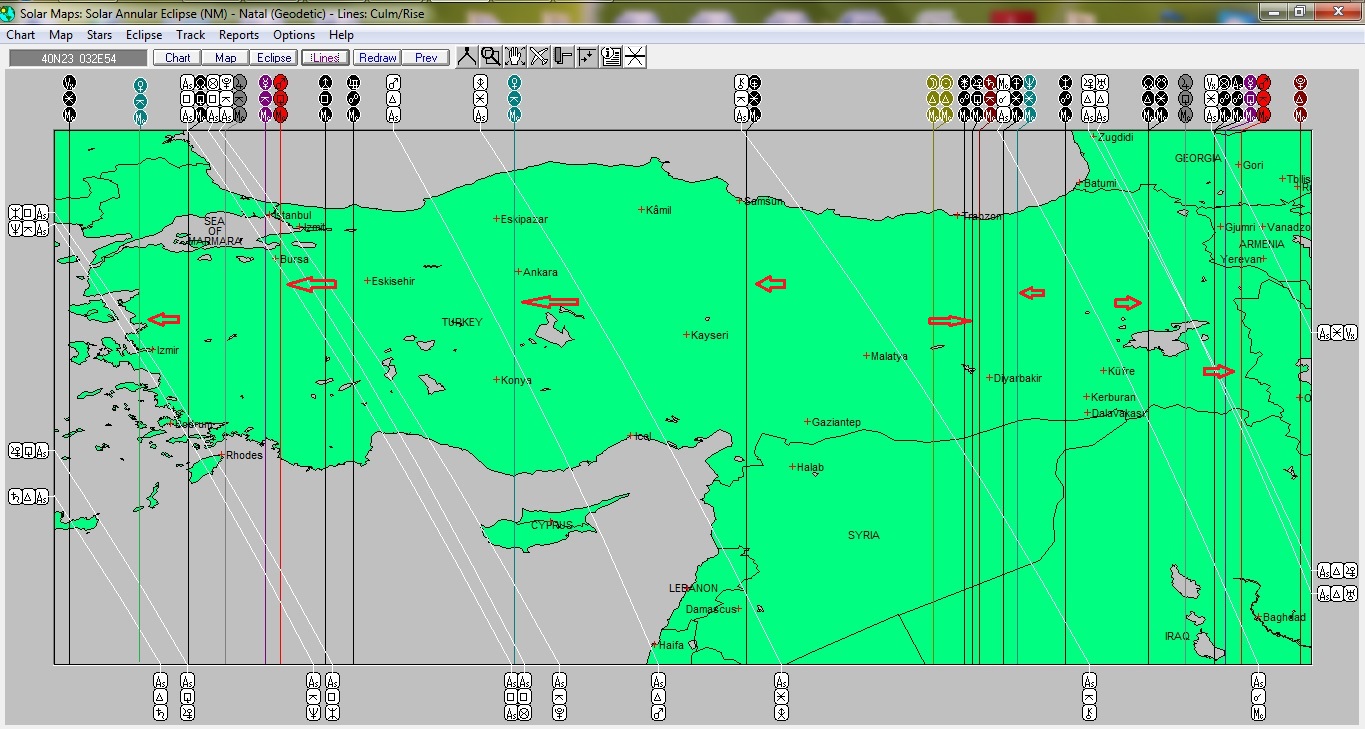1365x729 pixels.
Task: Toggle the Lines button in toolbar
Action: click(x=325, y=58)
